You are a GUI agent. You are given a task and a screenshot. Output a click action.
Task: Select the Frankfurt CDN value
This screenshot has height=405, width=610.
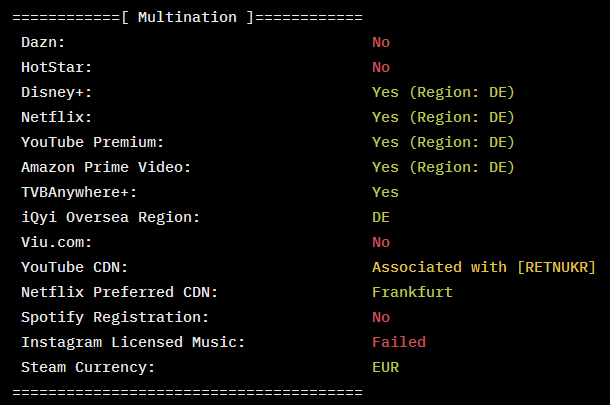point(412,292)
